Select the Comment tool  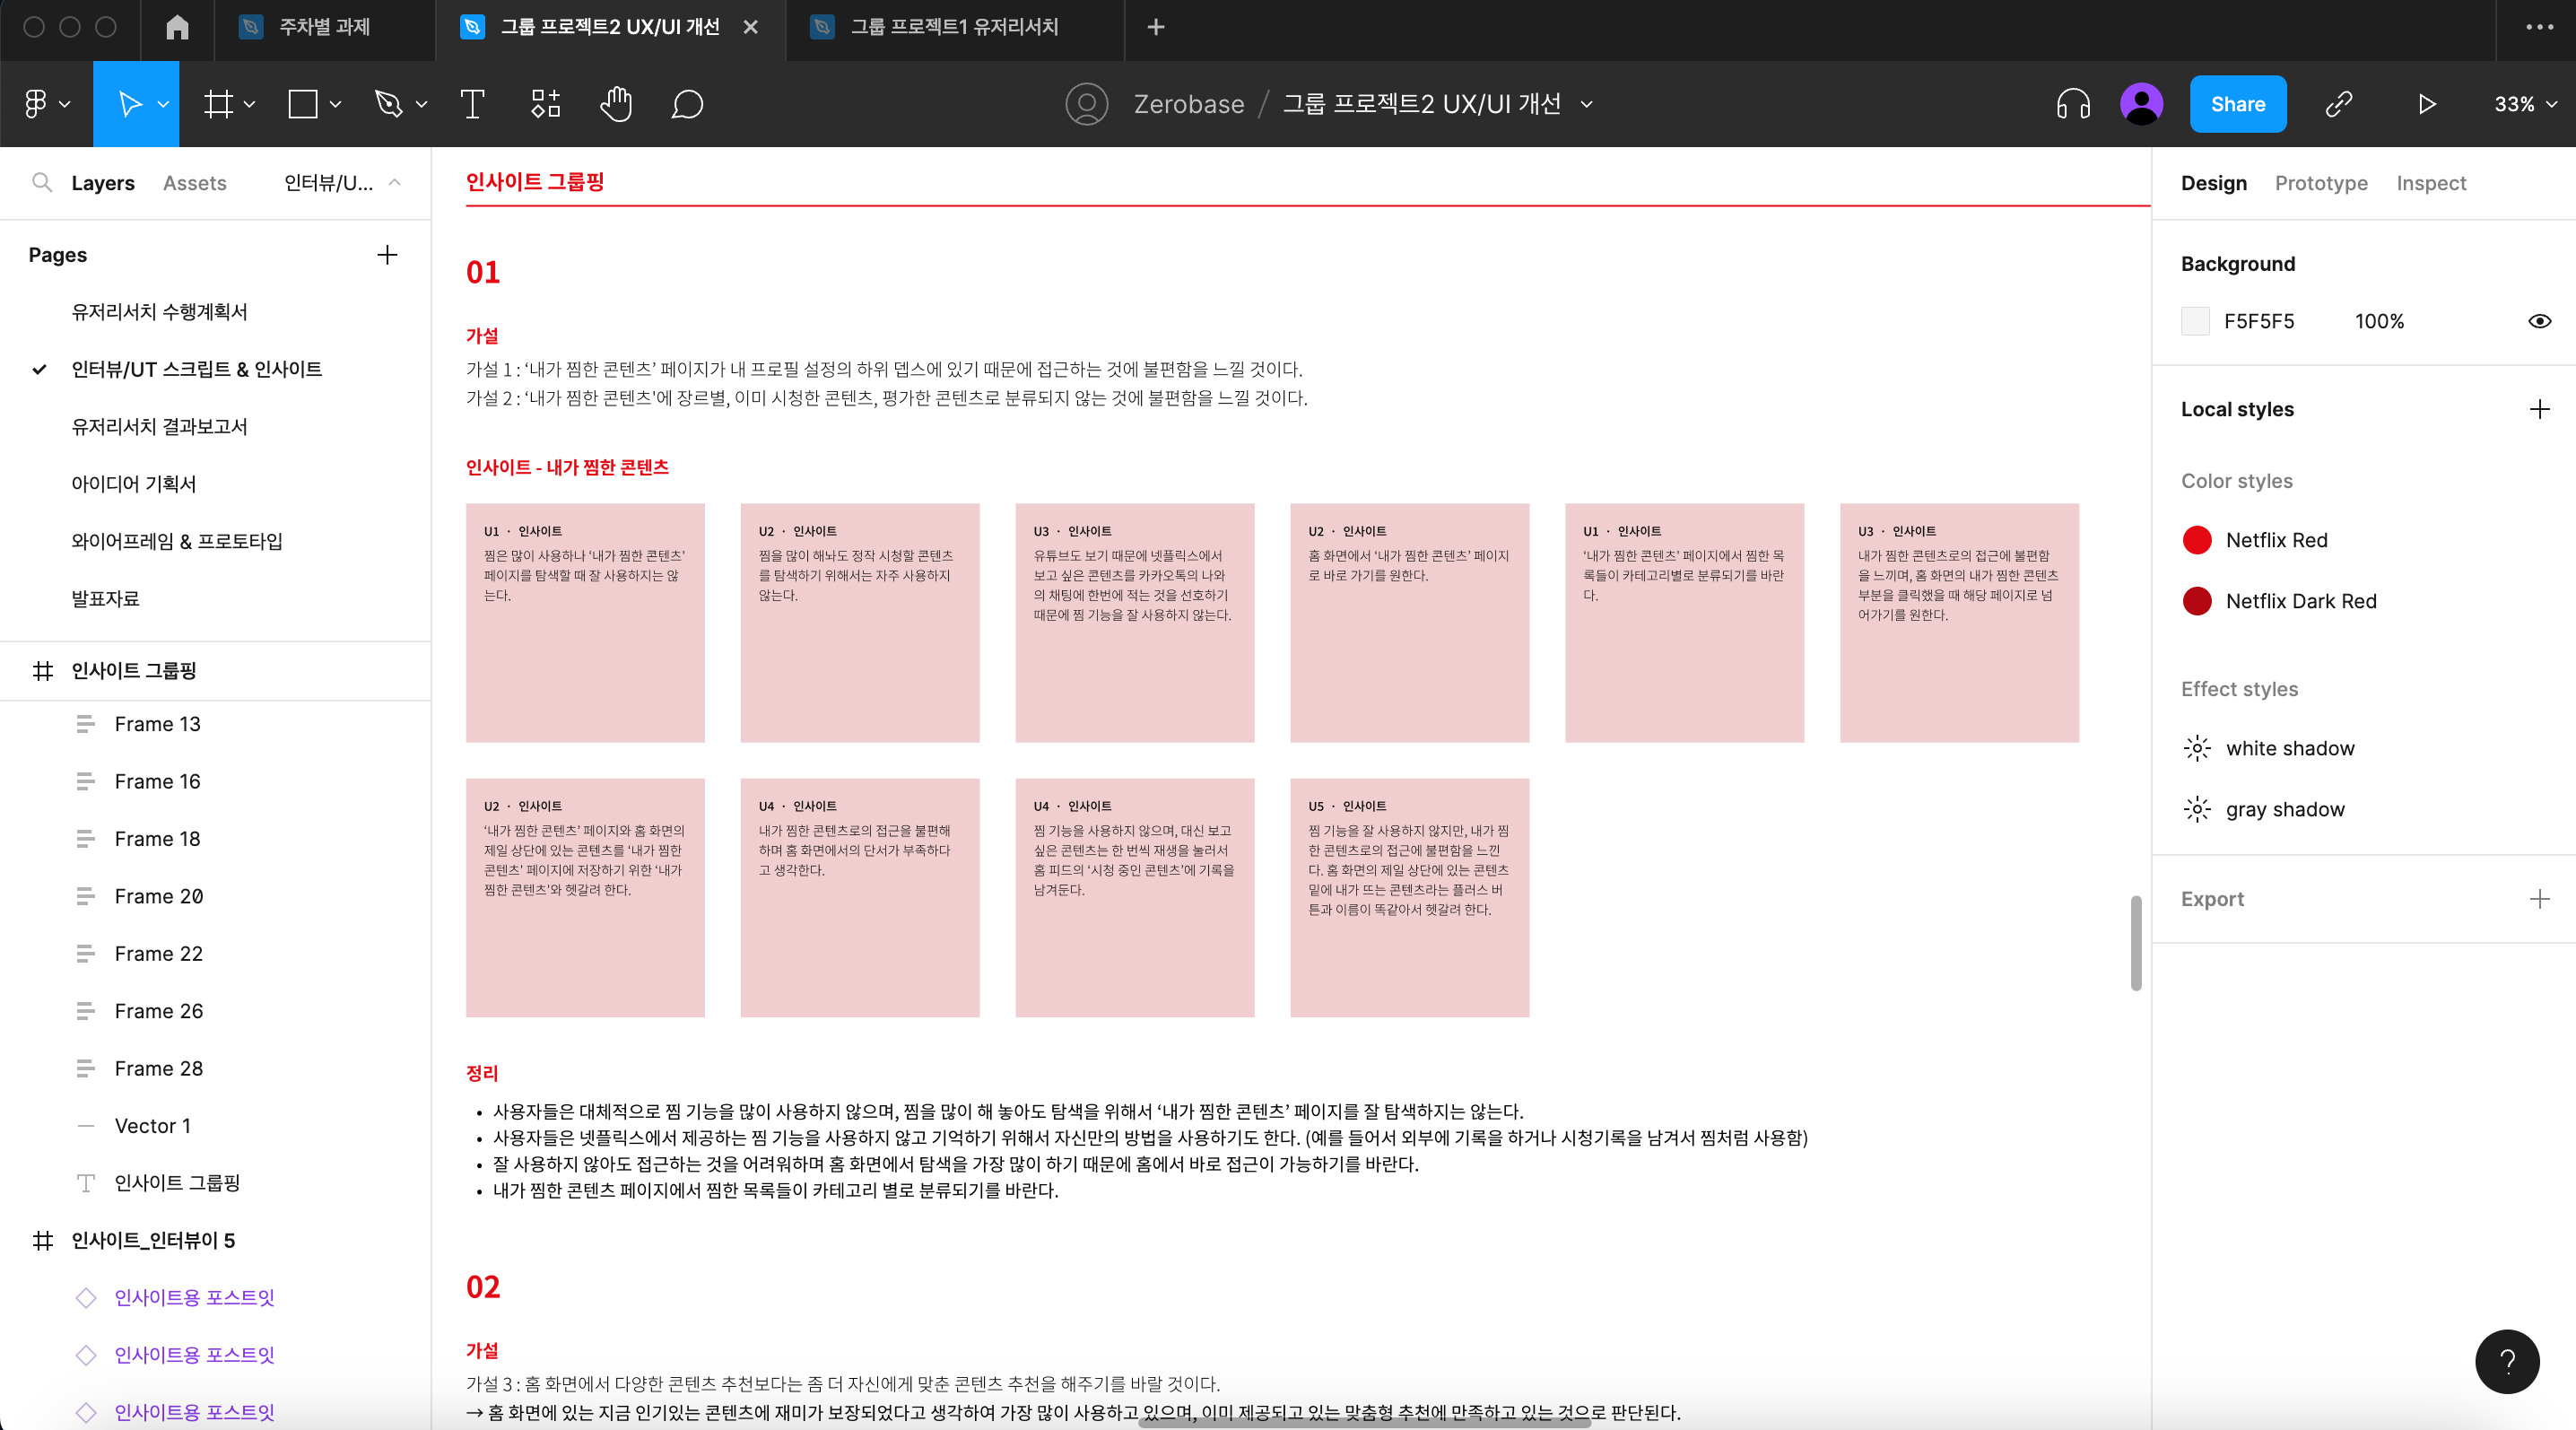687,104
